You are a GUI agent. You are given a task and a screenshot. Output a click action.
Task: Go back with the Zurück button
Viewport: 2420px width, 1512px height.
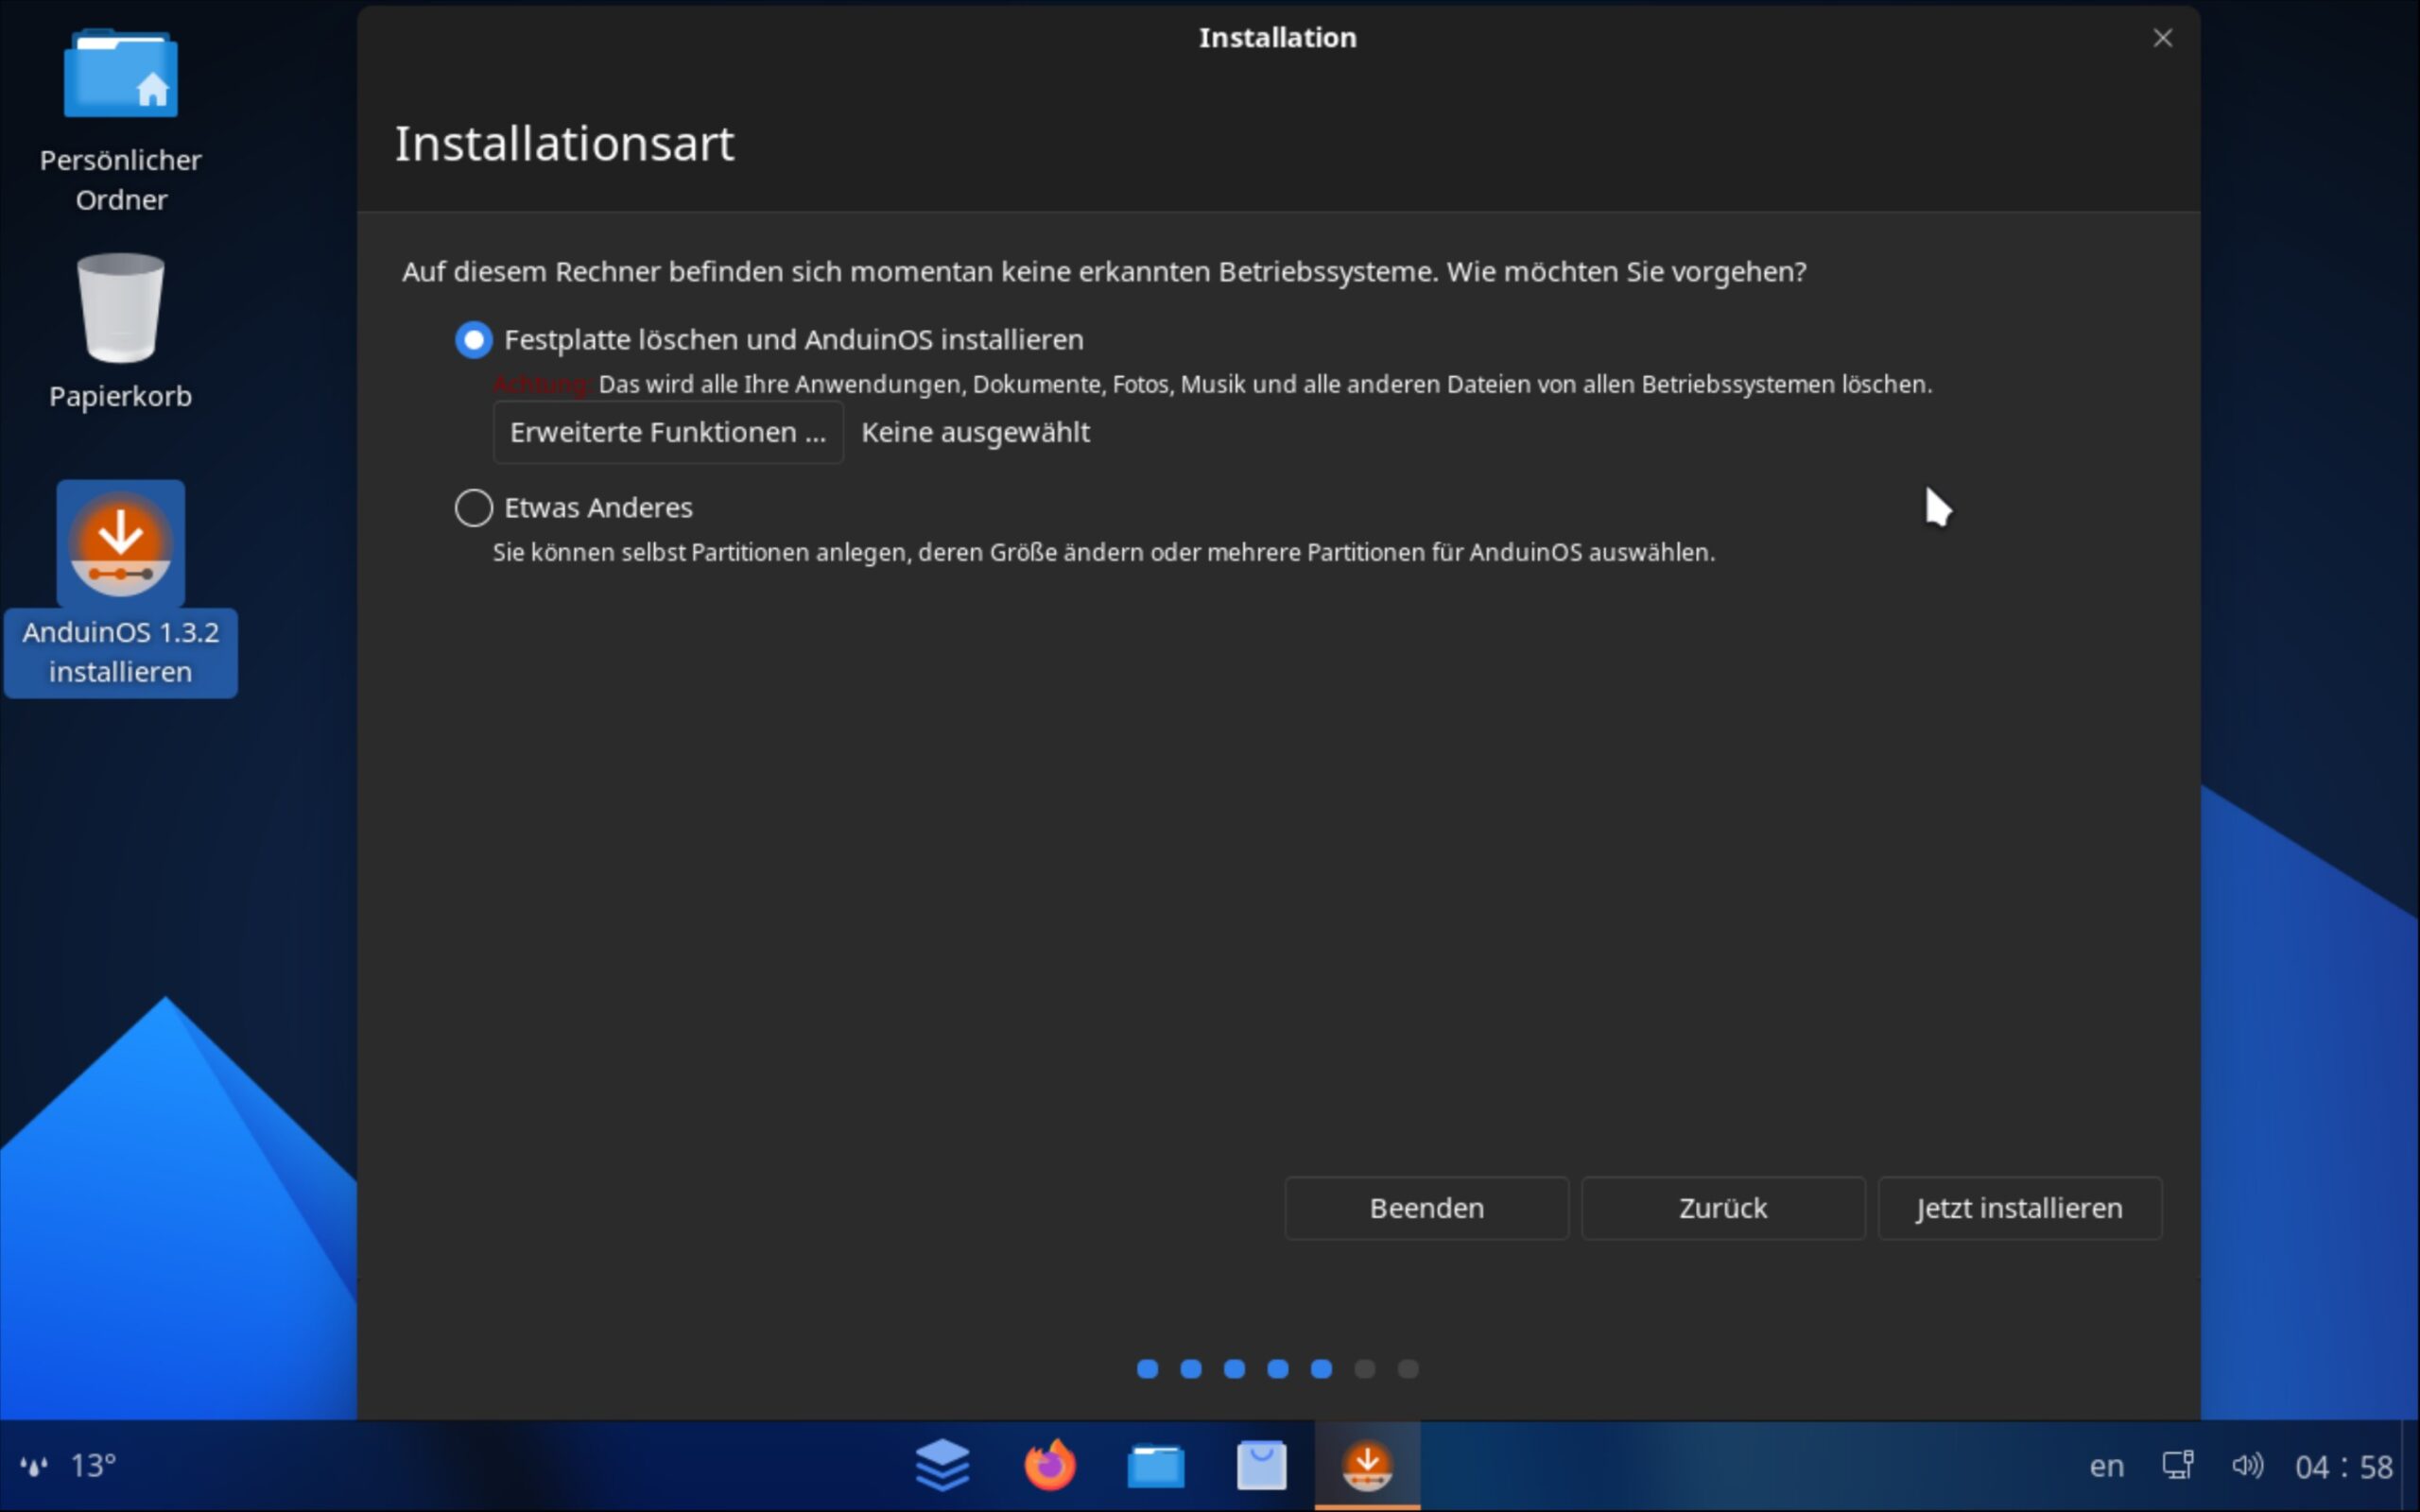[1722, 1208]
